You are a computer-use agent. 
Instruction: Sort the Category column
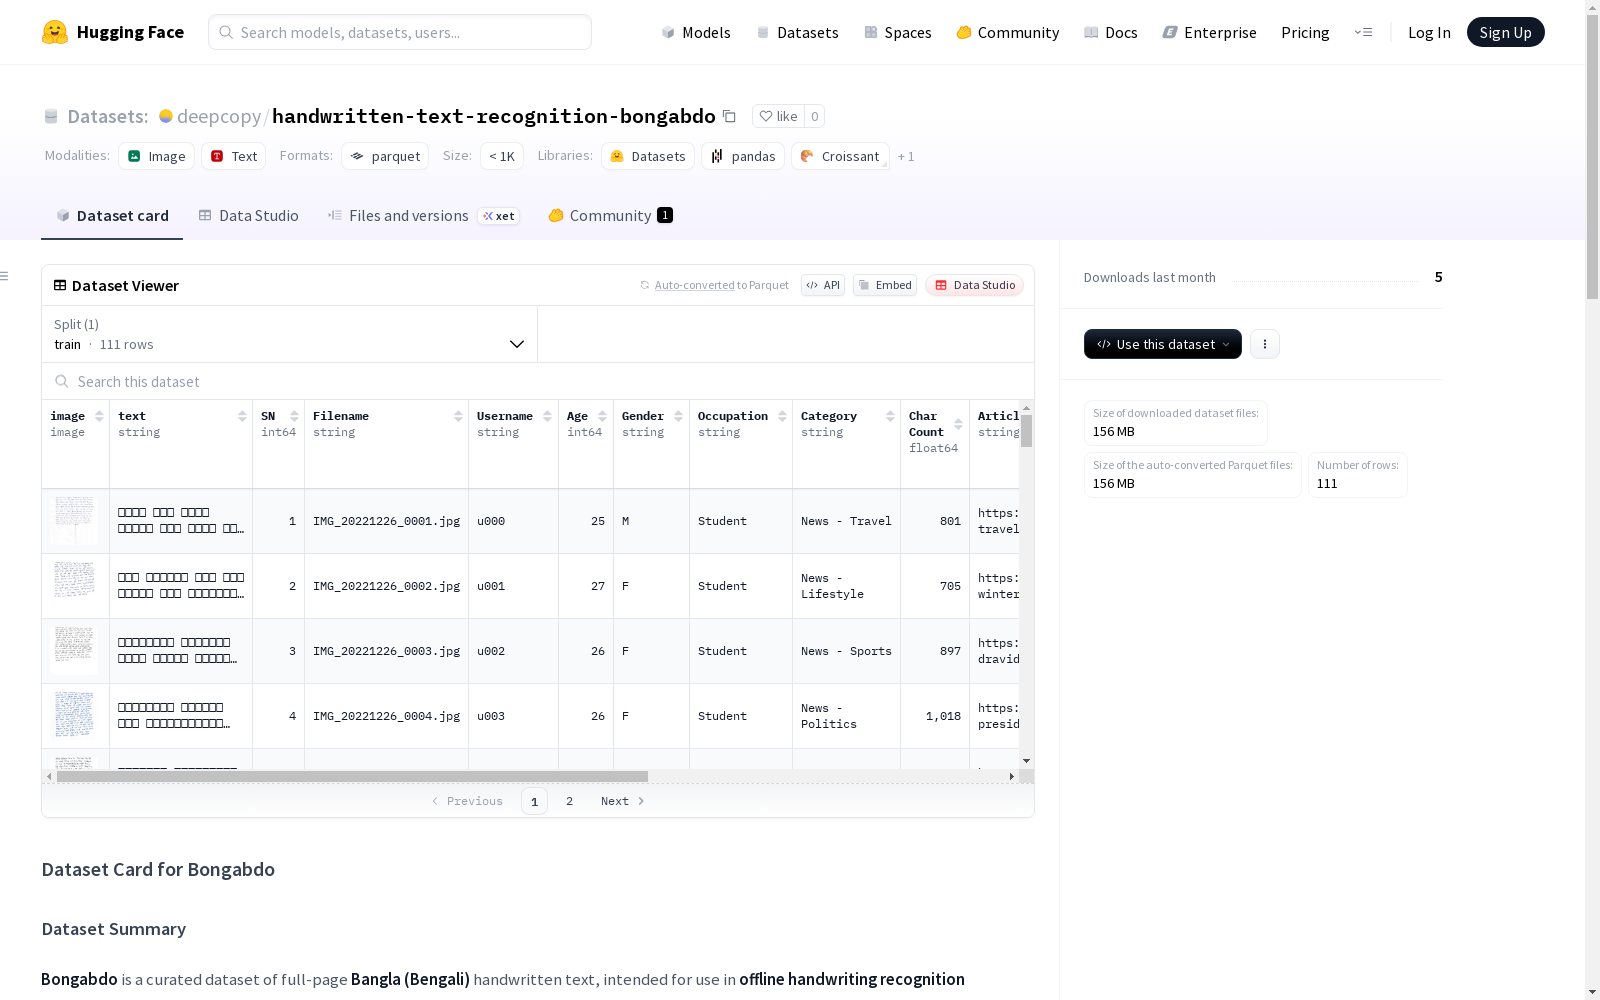click(x=890, y=416)
